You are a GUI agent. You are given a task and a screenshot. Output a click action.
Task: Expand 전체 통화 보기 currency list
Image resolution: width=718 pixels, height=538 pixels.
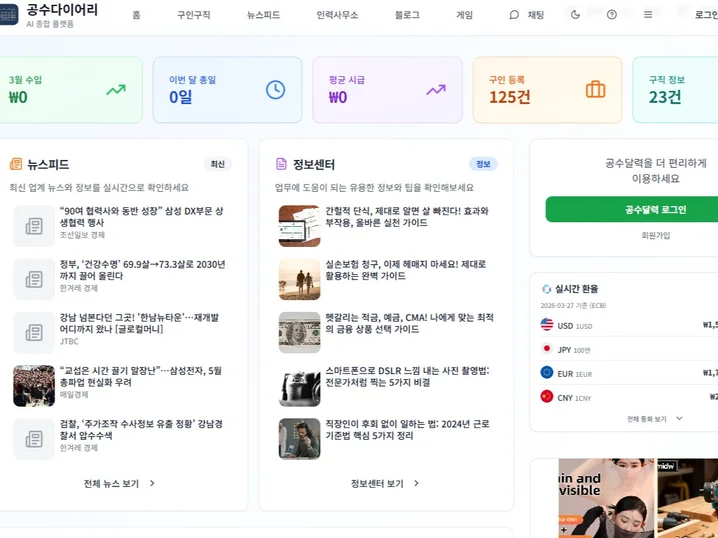coord(654,419)
